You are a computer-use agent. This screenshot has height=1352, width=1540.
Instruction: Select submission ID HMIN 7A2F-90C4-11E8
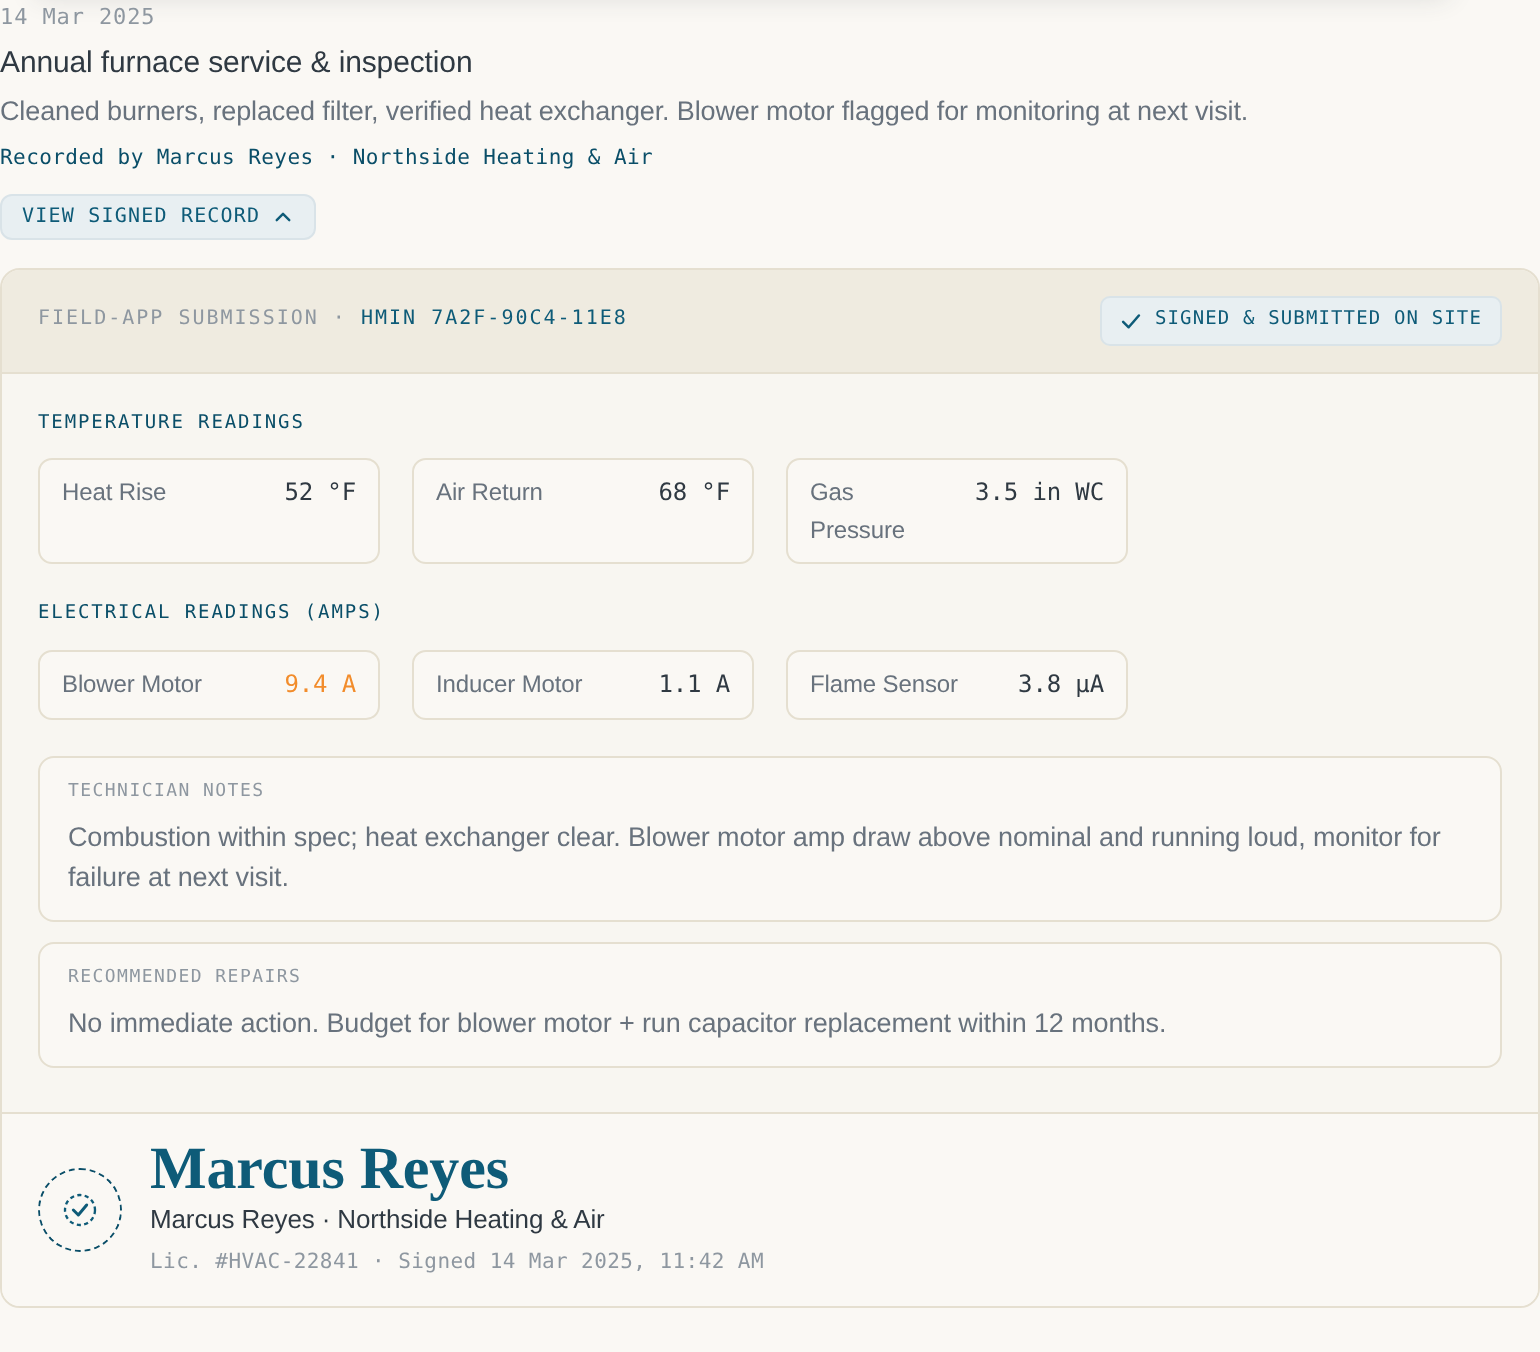494,318
